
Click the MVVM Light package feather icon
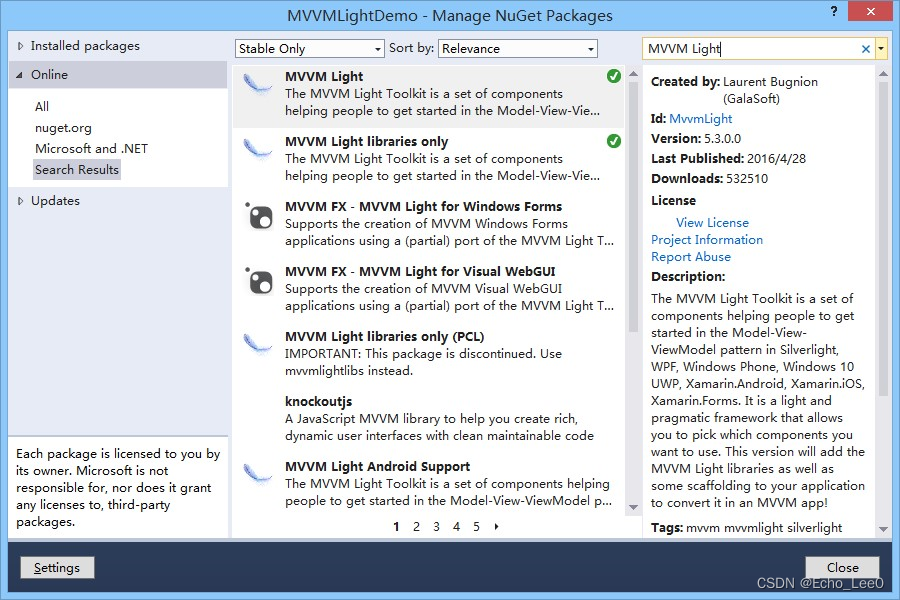click(x=257, y=85)
